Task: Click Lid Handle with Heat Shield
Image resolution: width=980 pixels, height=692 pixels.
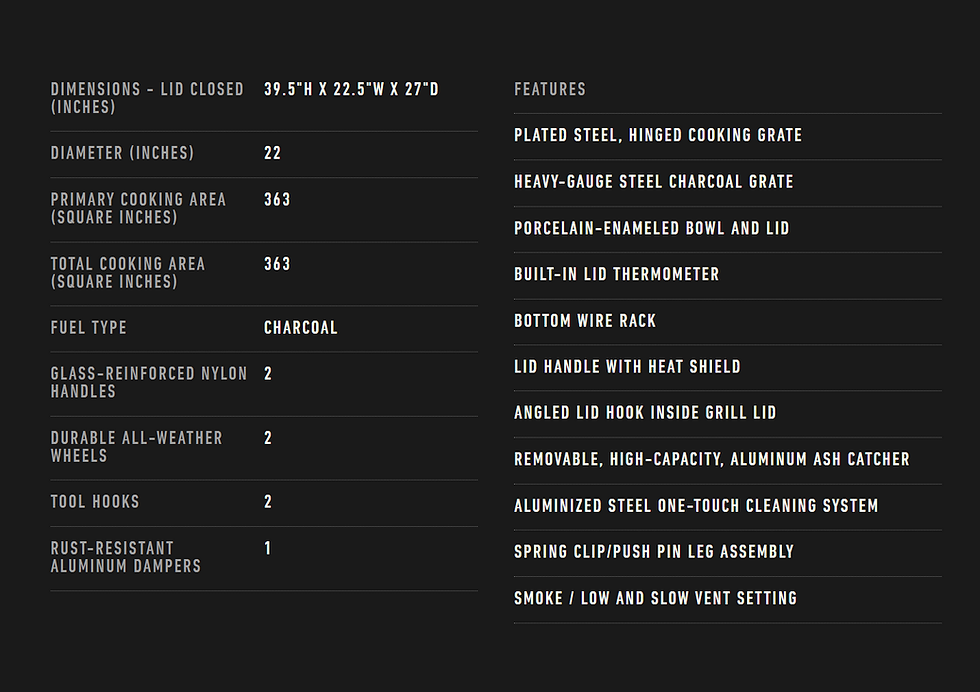Action: point(627,367)
